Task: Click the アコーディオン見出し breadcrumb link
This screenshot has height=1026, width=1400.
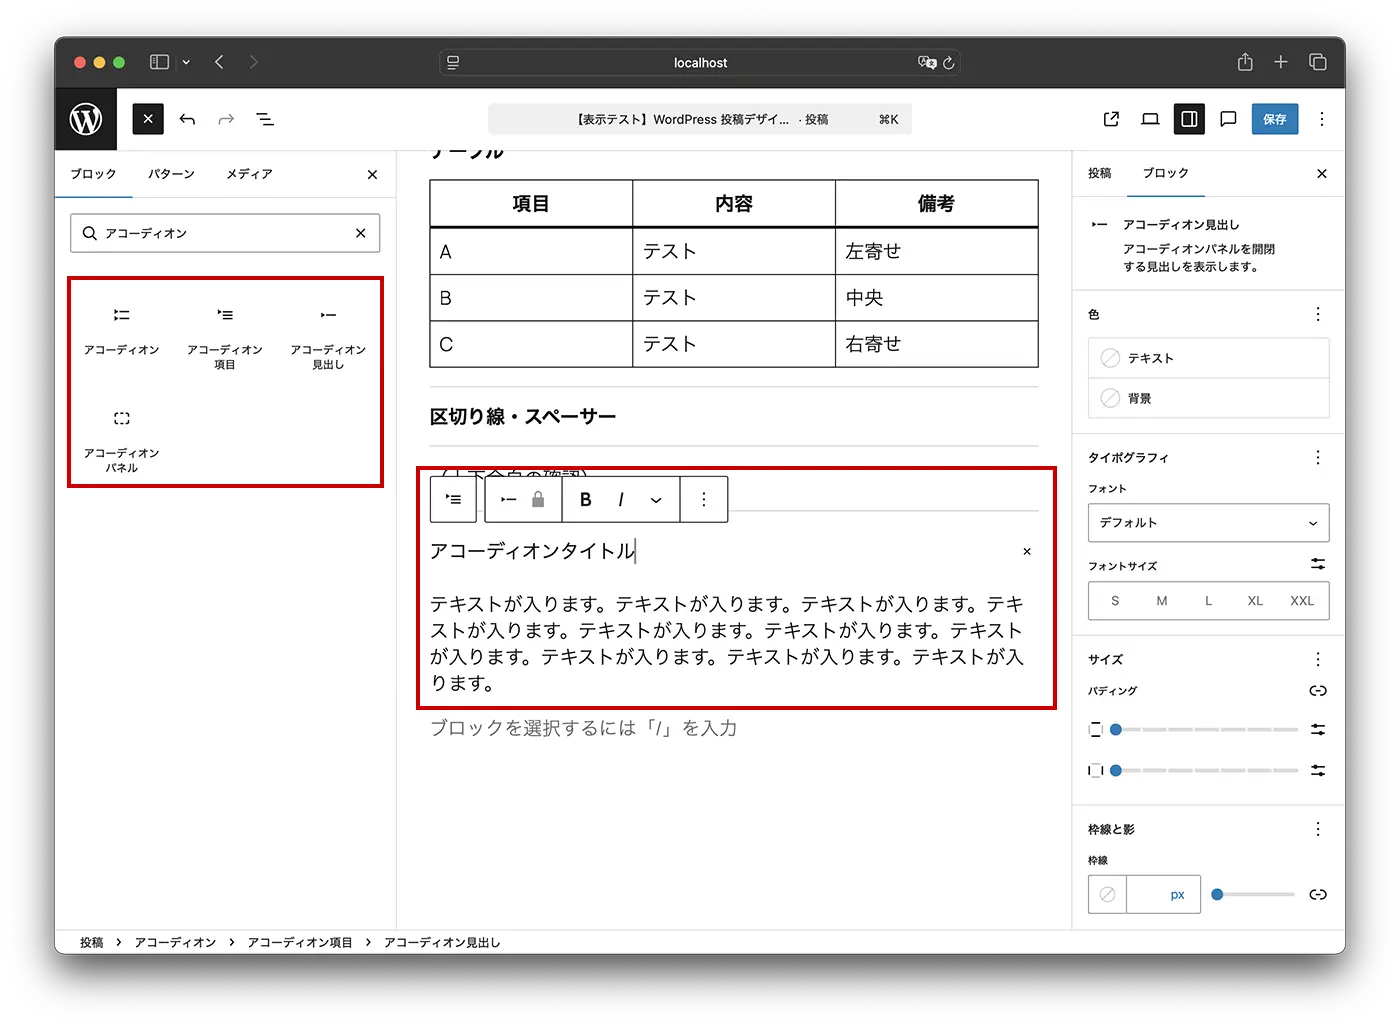Action: point(442,941)
